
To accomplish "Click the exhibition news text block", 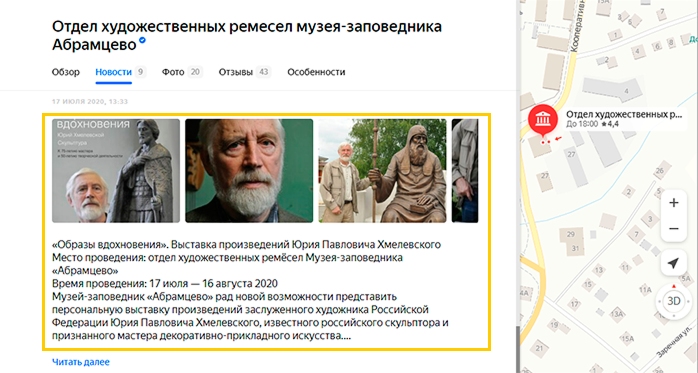I will 250,290.
